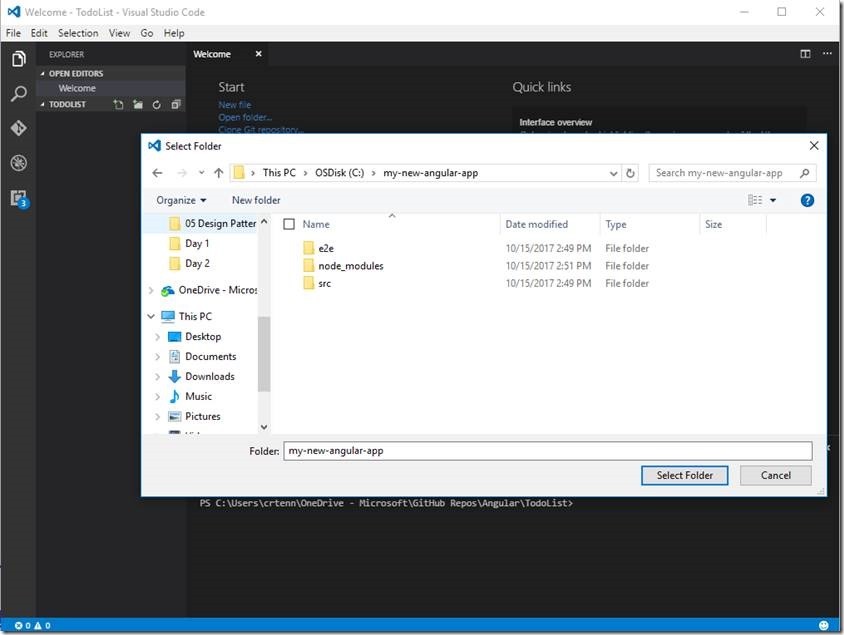Expand the Music tree node
Image resolution: width=844 pixels, height=635 pixels.
[x=157, y=397]
